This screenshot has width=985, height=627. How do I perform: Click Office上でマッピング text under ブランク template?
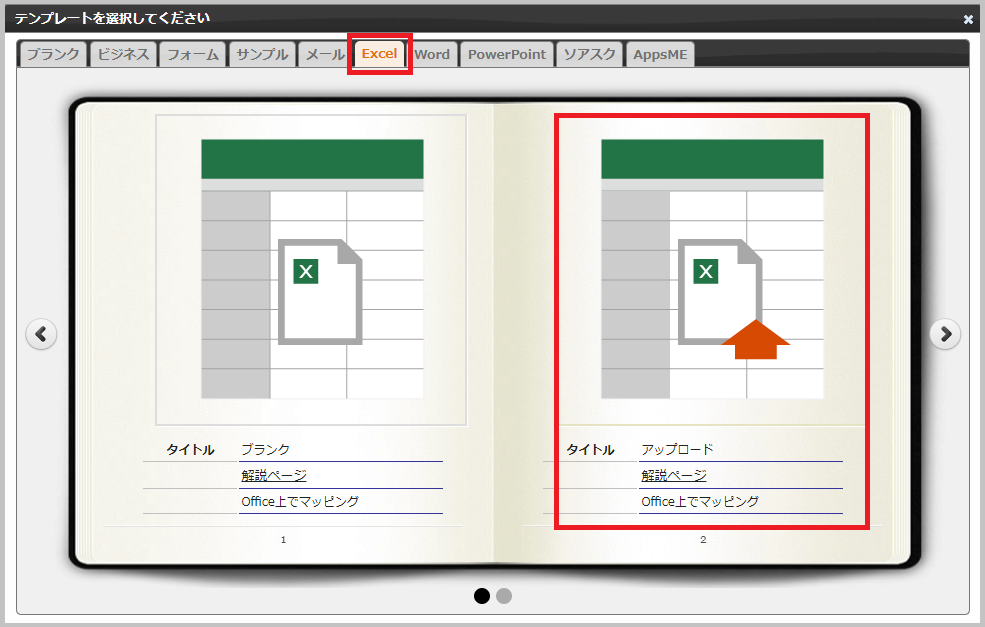point(300,502)
